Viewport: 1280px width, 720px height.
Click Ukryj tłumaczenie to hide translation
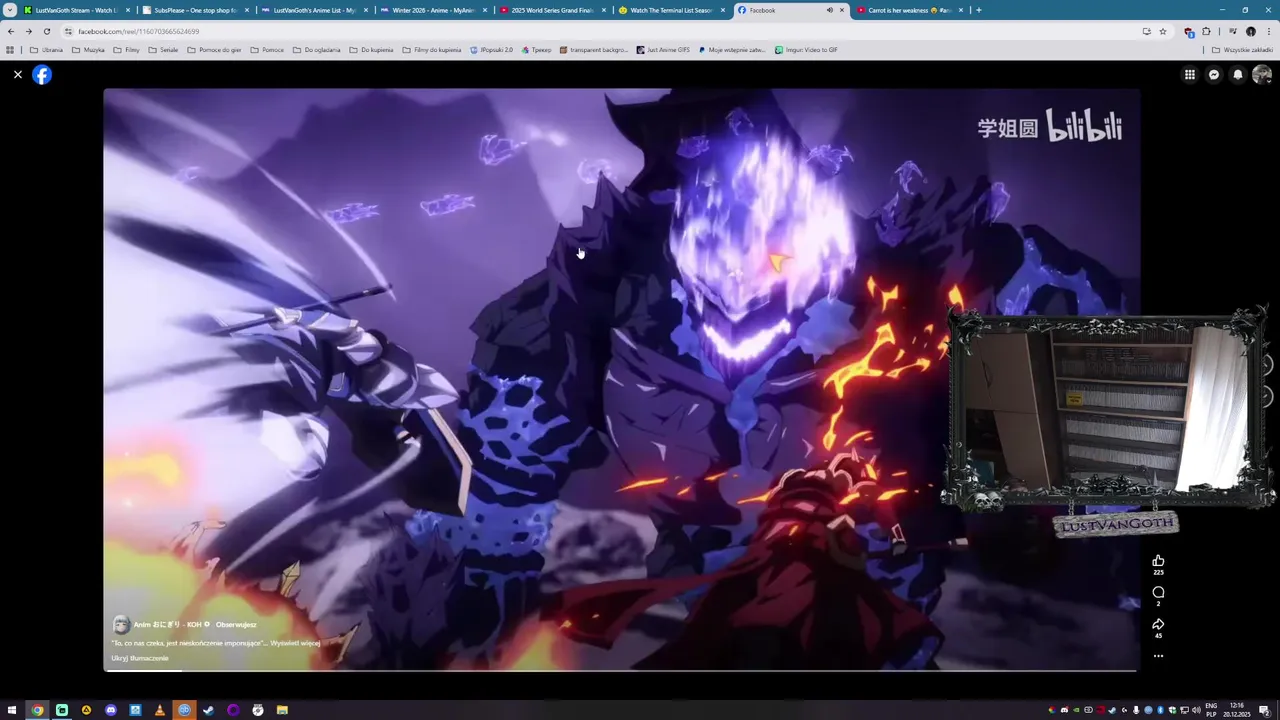140,658
